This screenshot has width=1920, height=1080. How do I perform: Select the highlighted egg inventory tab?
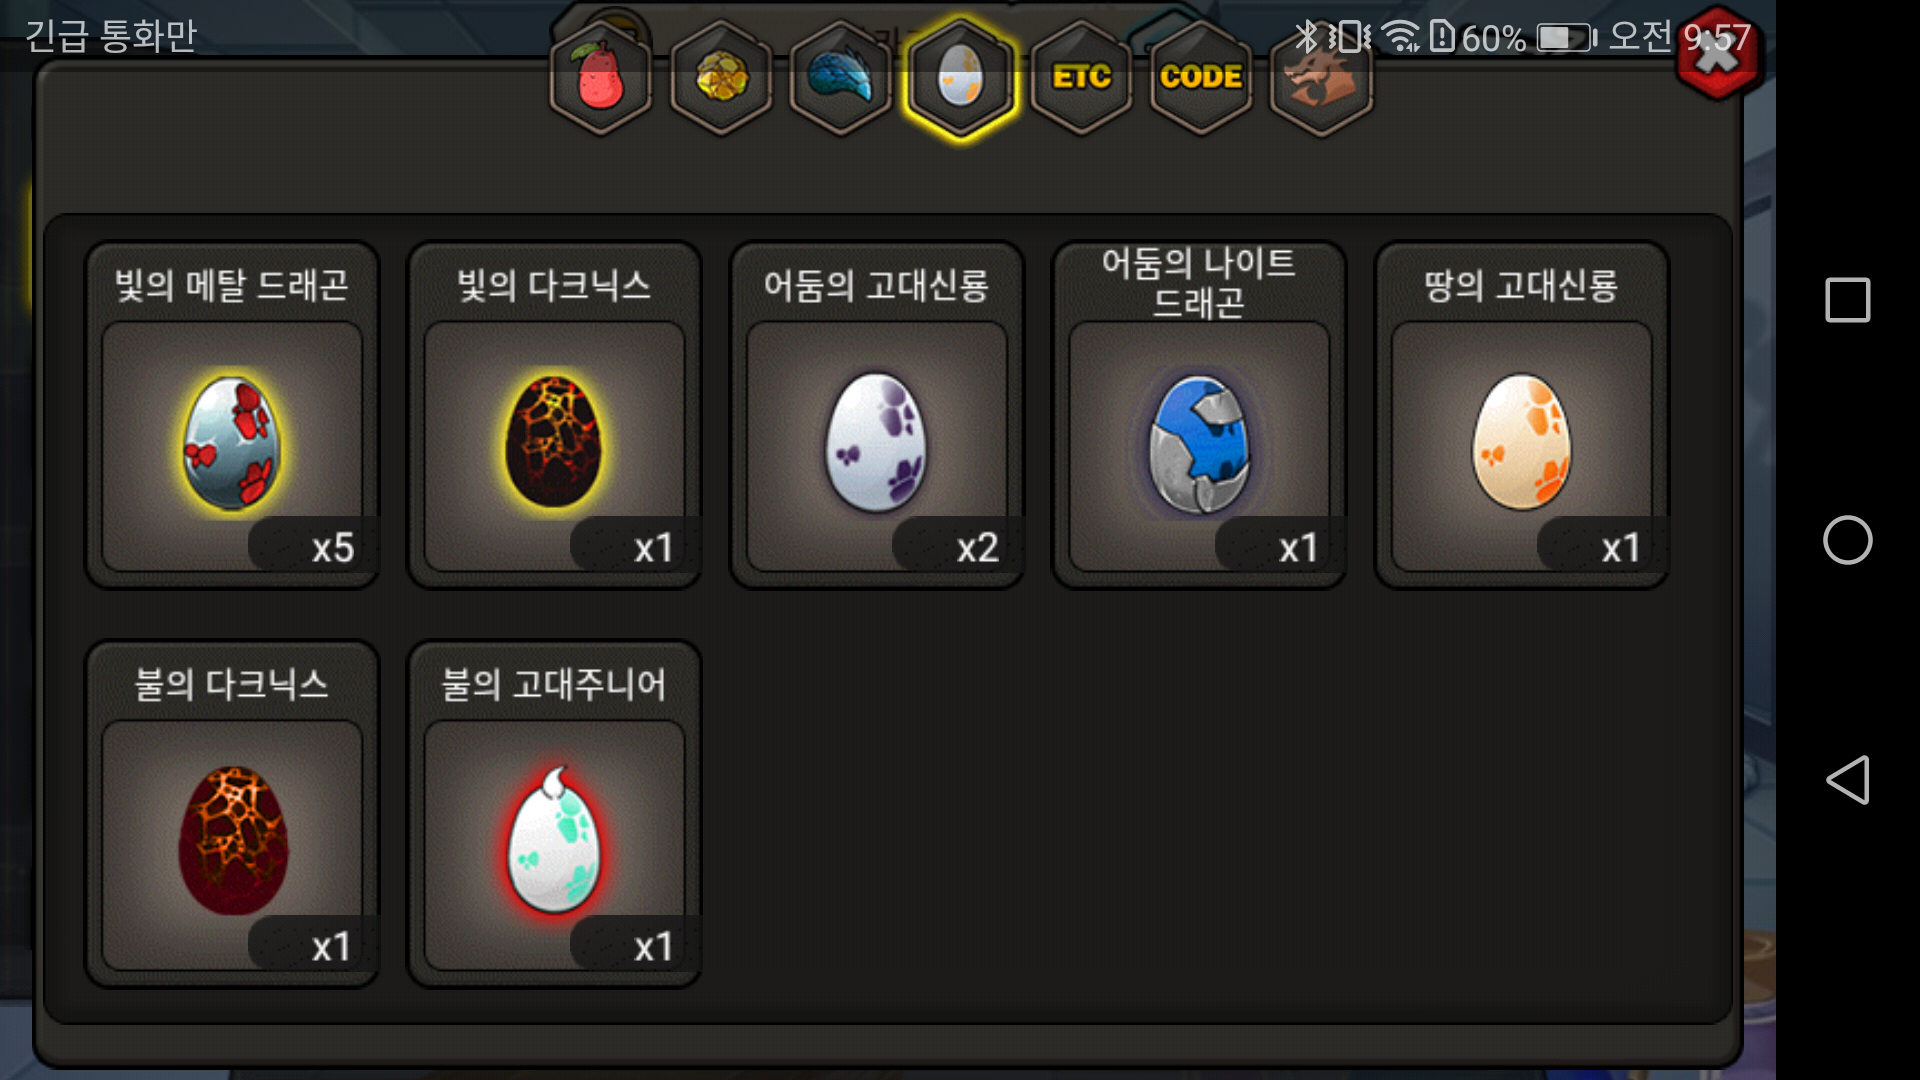pyautogui.click(x=960, y=78)
